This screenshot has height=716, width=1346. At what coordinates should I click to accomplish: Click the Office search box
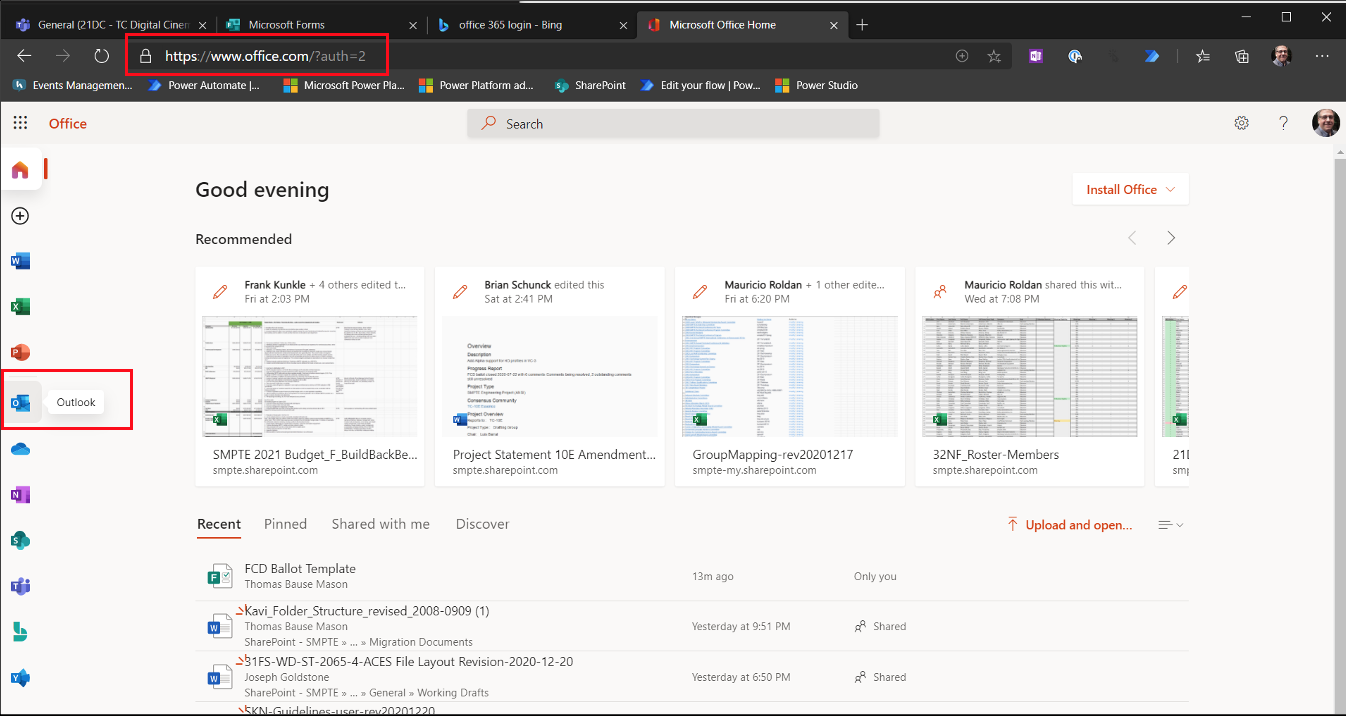click(673, 124)
